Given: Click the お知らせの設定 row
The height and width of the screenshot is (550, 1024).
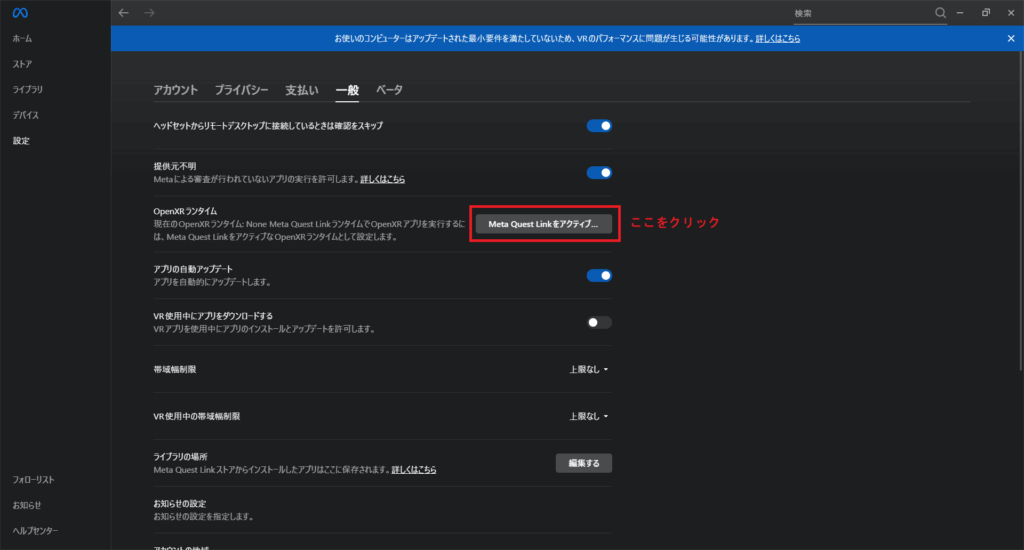Looking at the screenshot, I should [382, 510].
